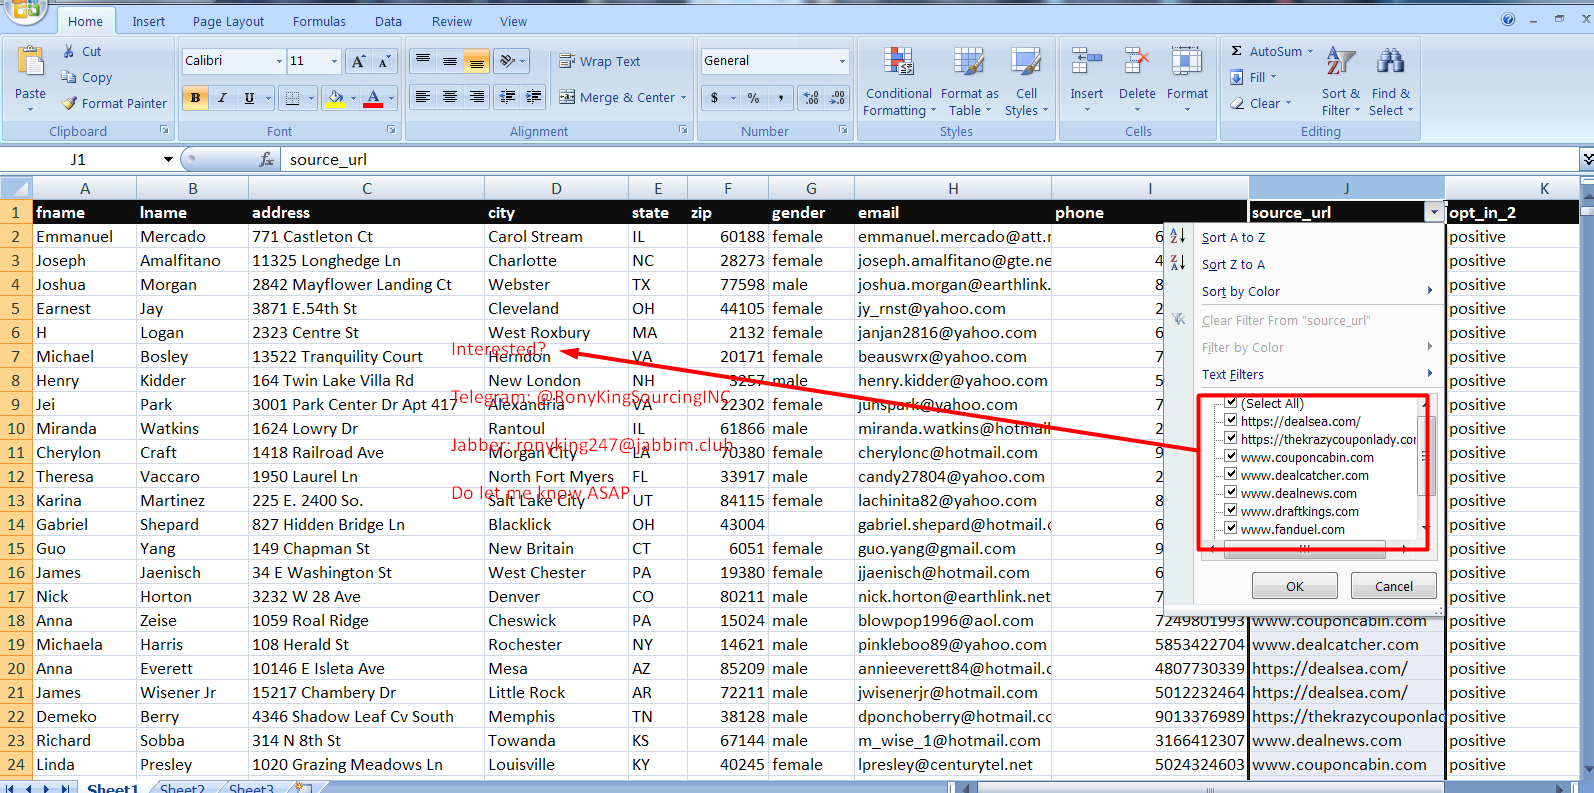
Task: Click the Orientation icon
Action: pos(508,61)
